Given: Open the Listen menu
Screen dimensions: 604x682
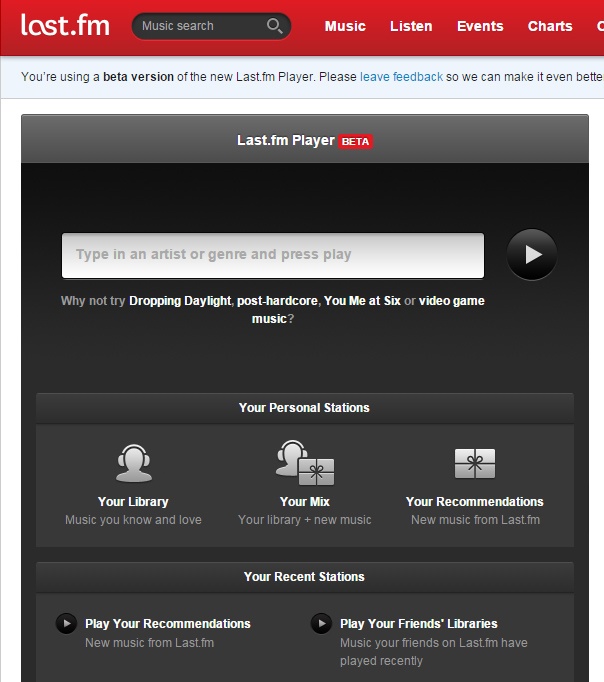Looking at the screenshot, I should [x=411, y=26].
